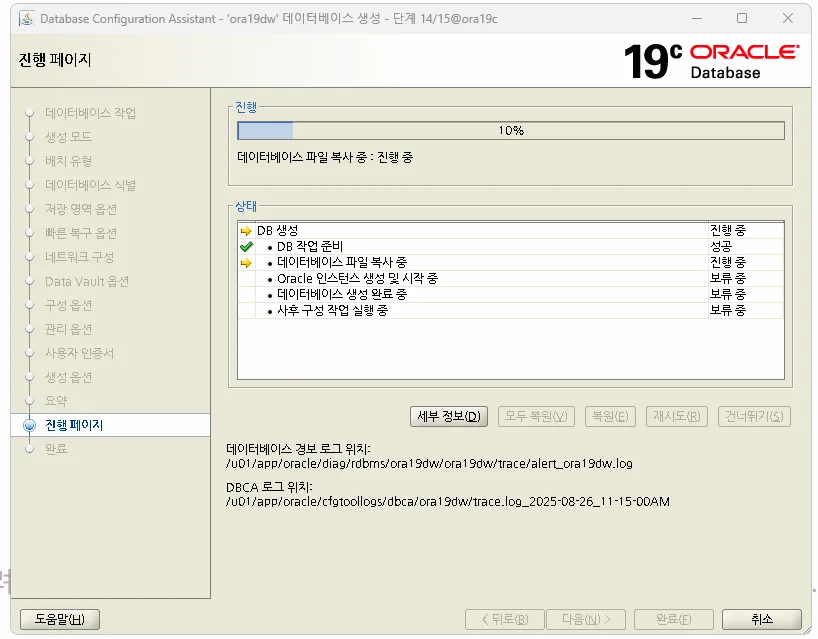Image resolution: width=818 pixels, height=639 pixels.
Task: Select 저장 영역 옵션 step in sidebar
Action: tap(81, 209)
